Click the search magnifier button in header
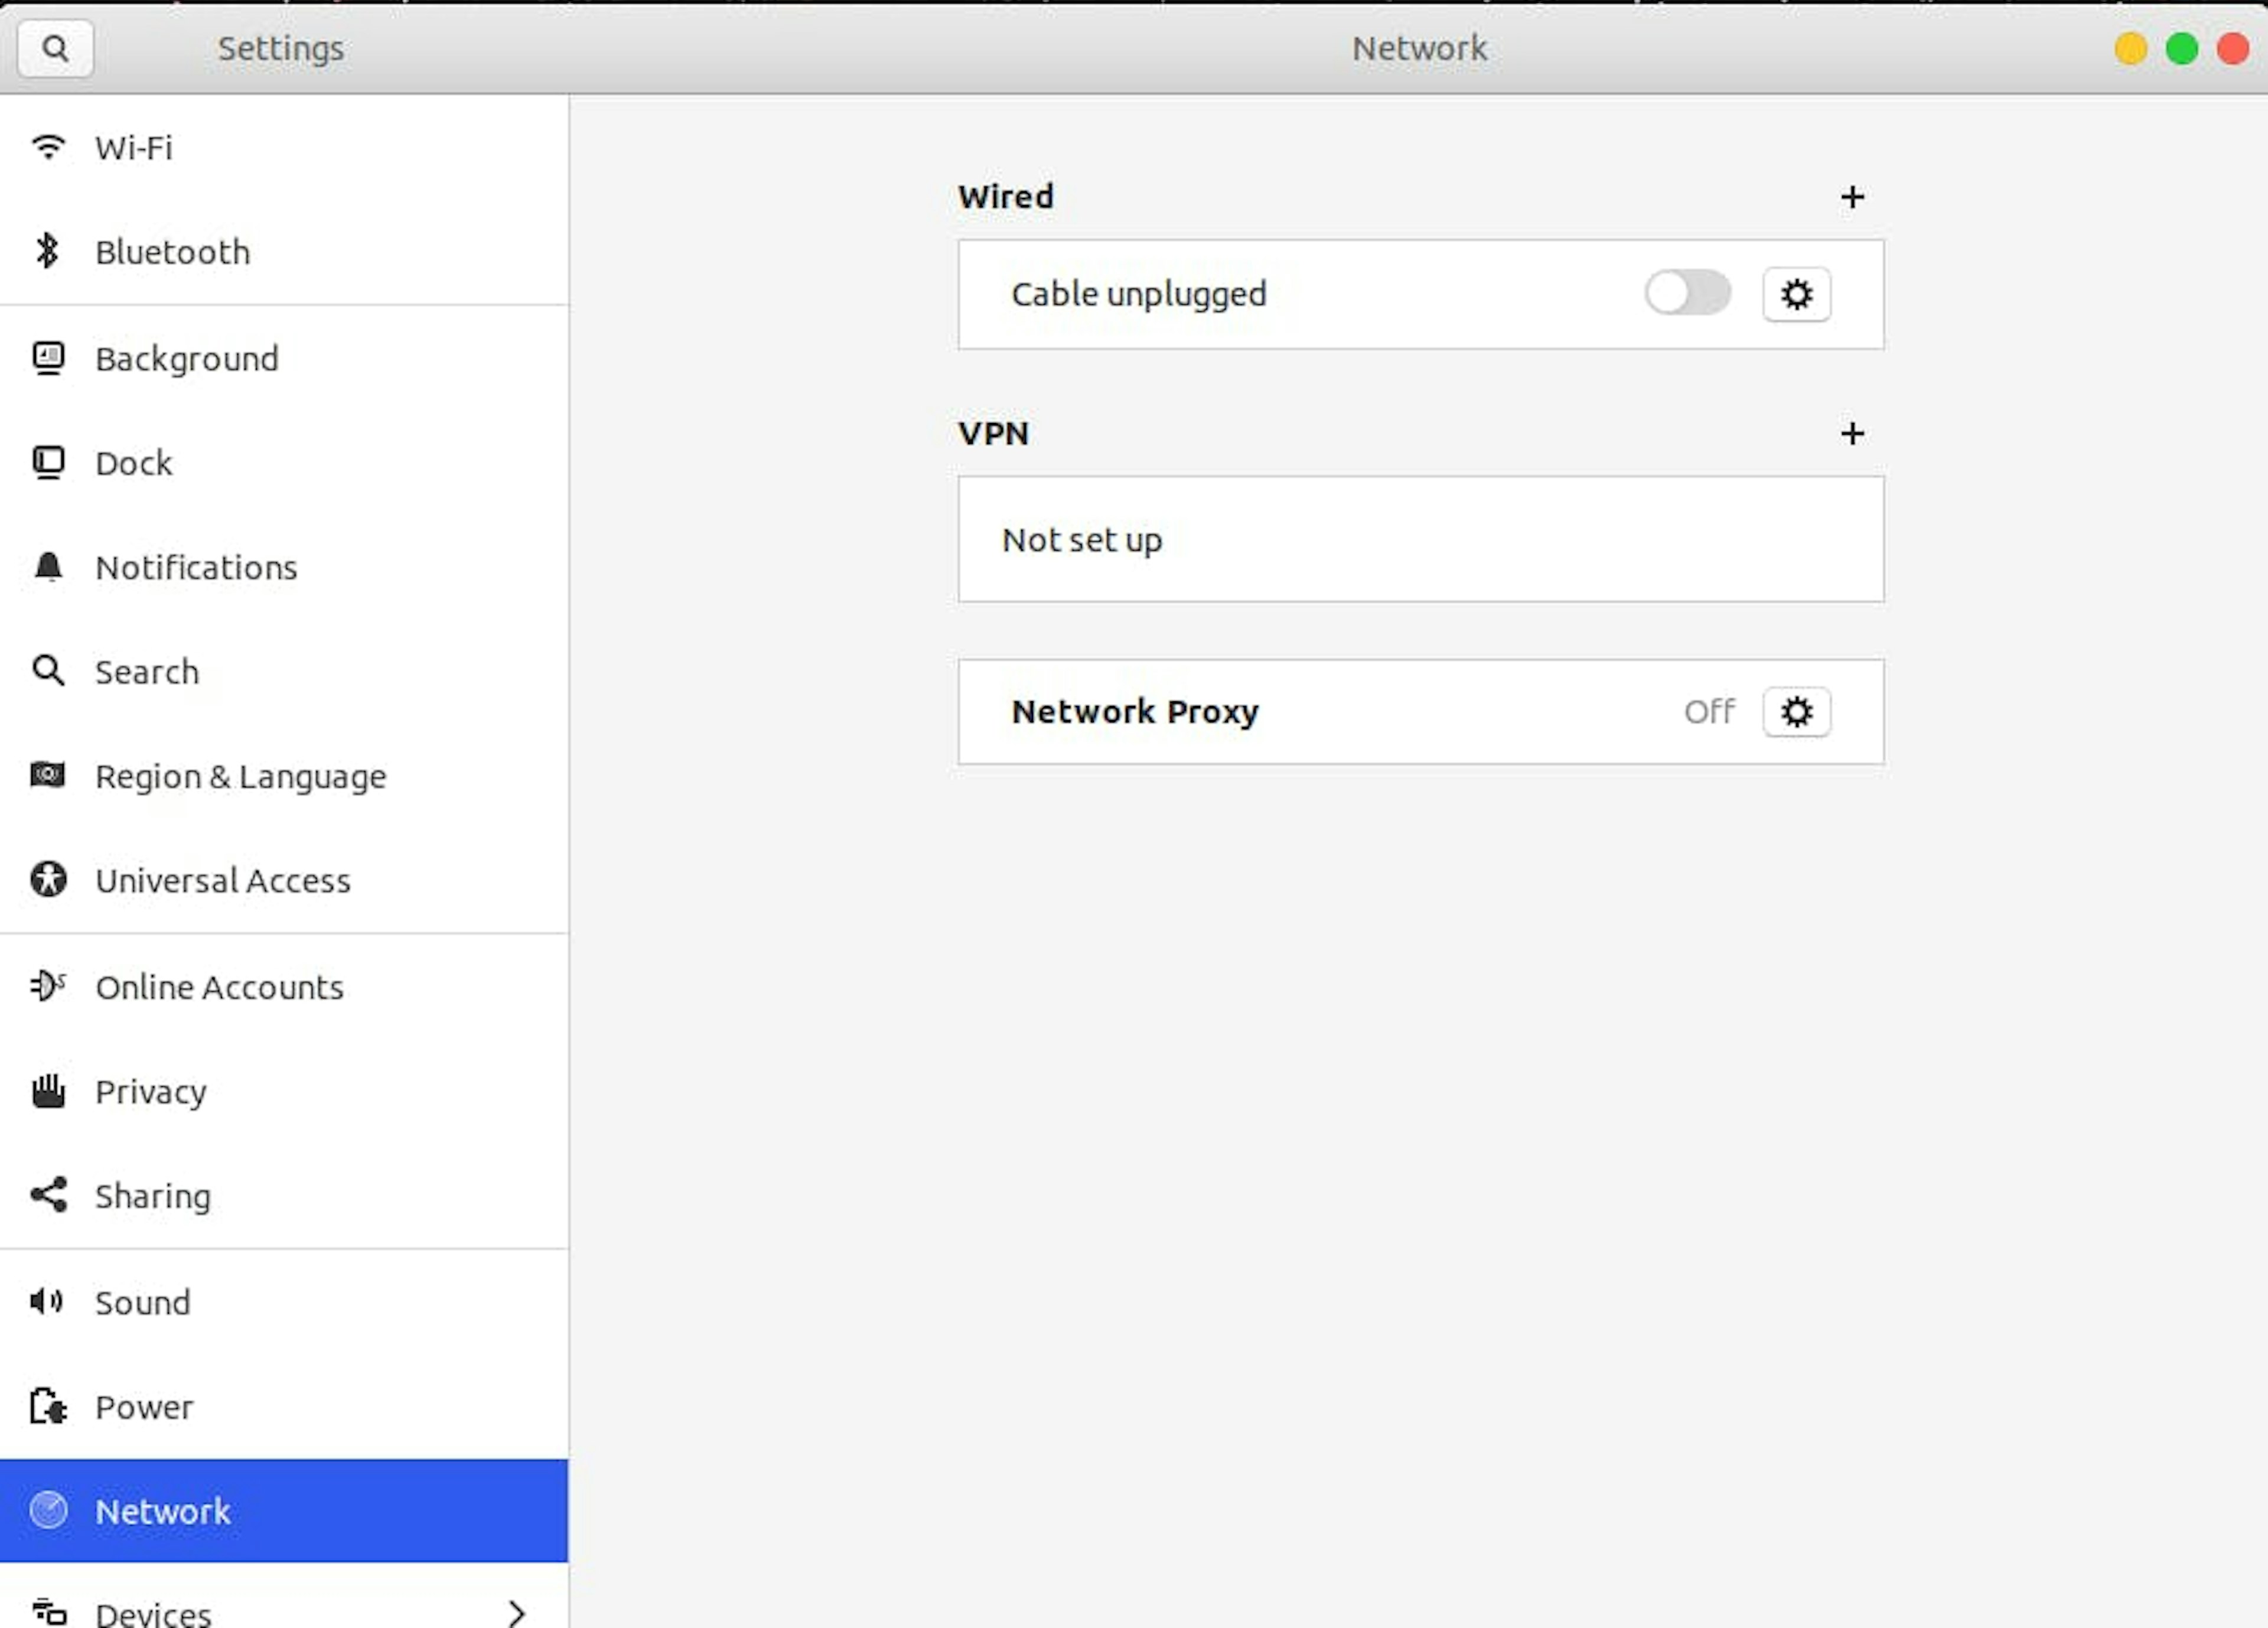 55,48
